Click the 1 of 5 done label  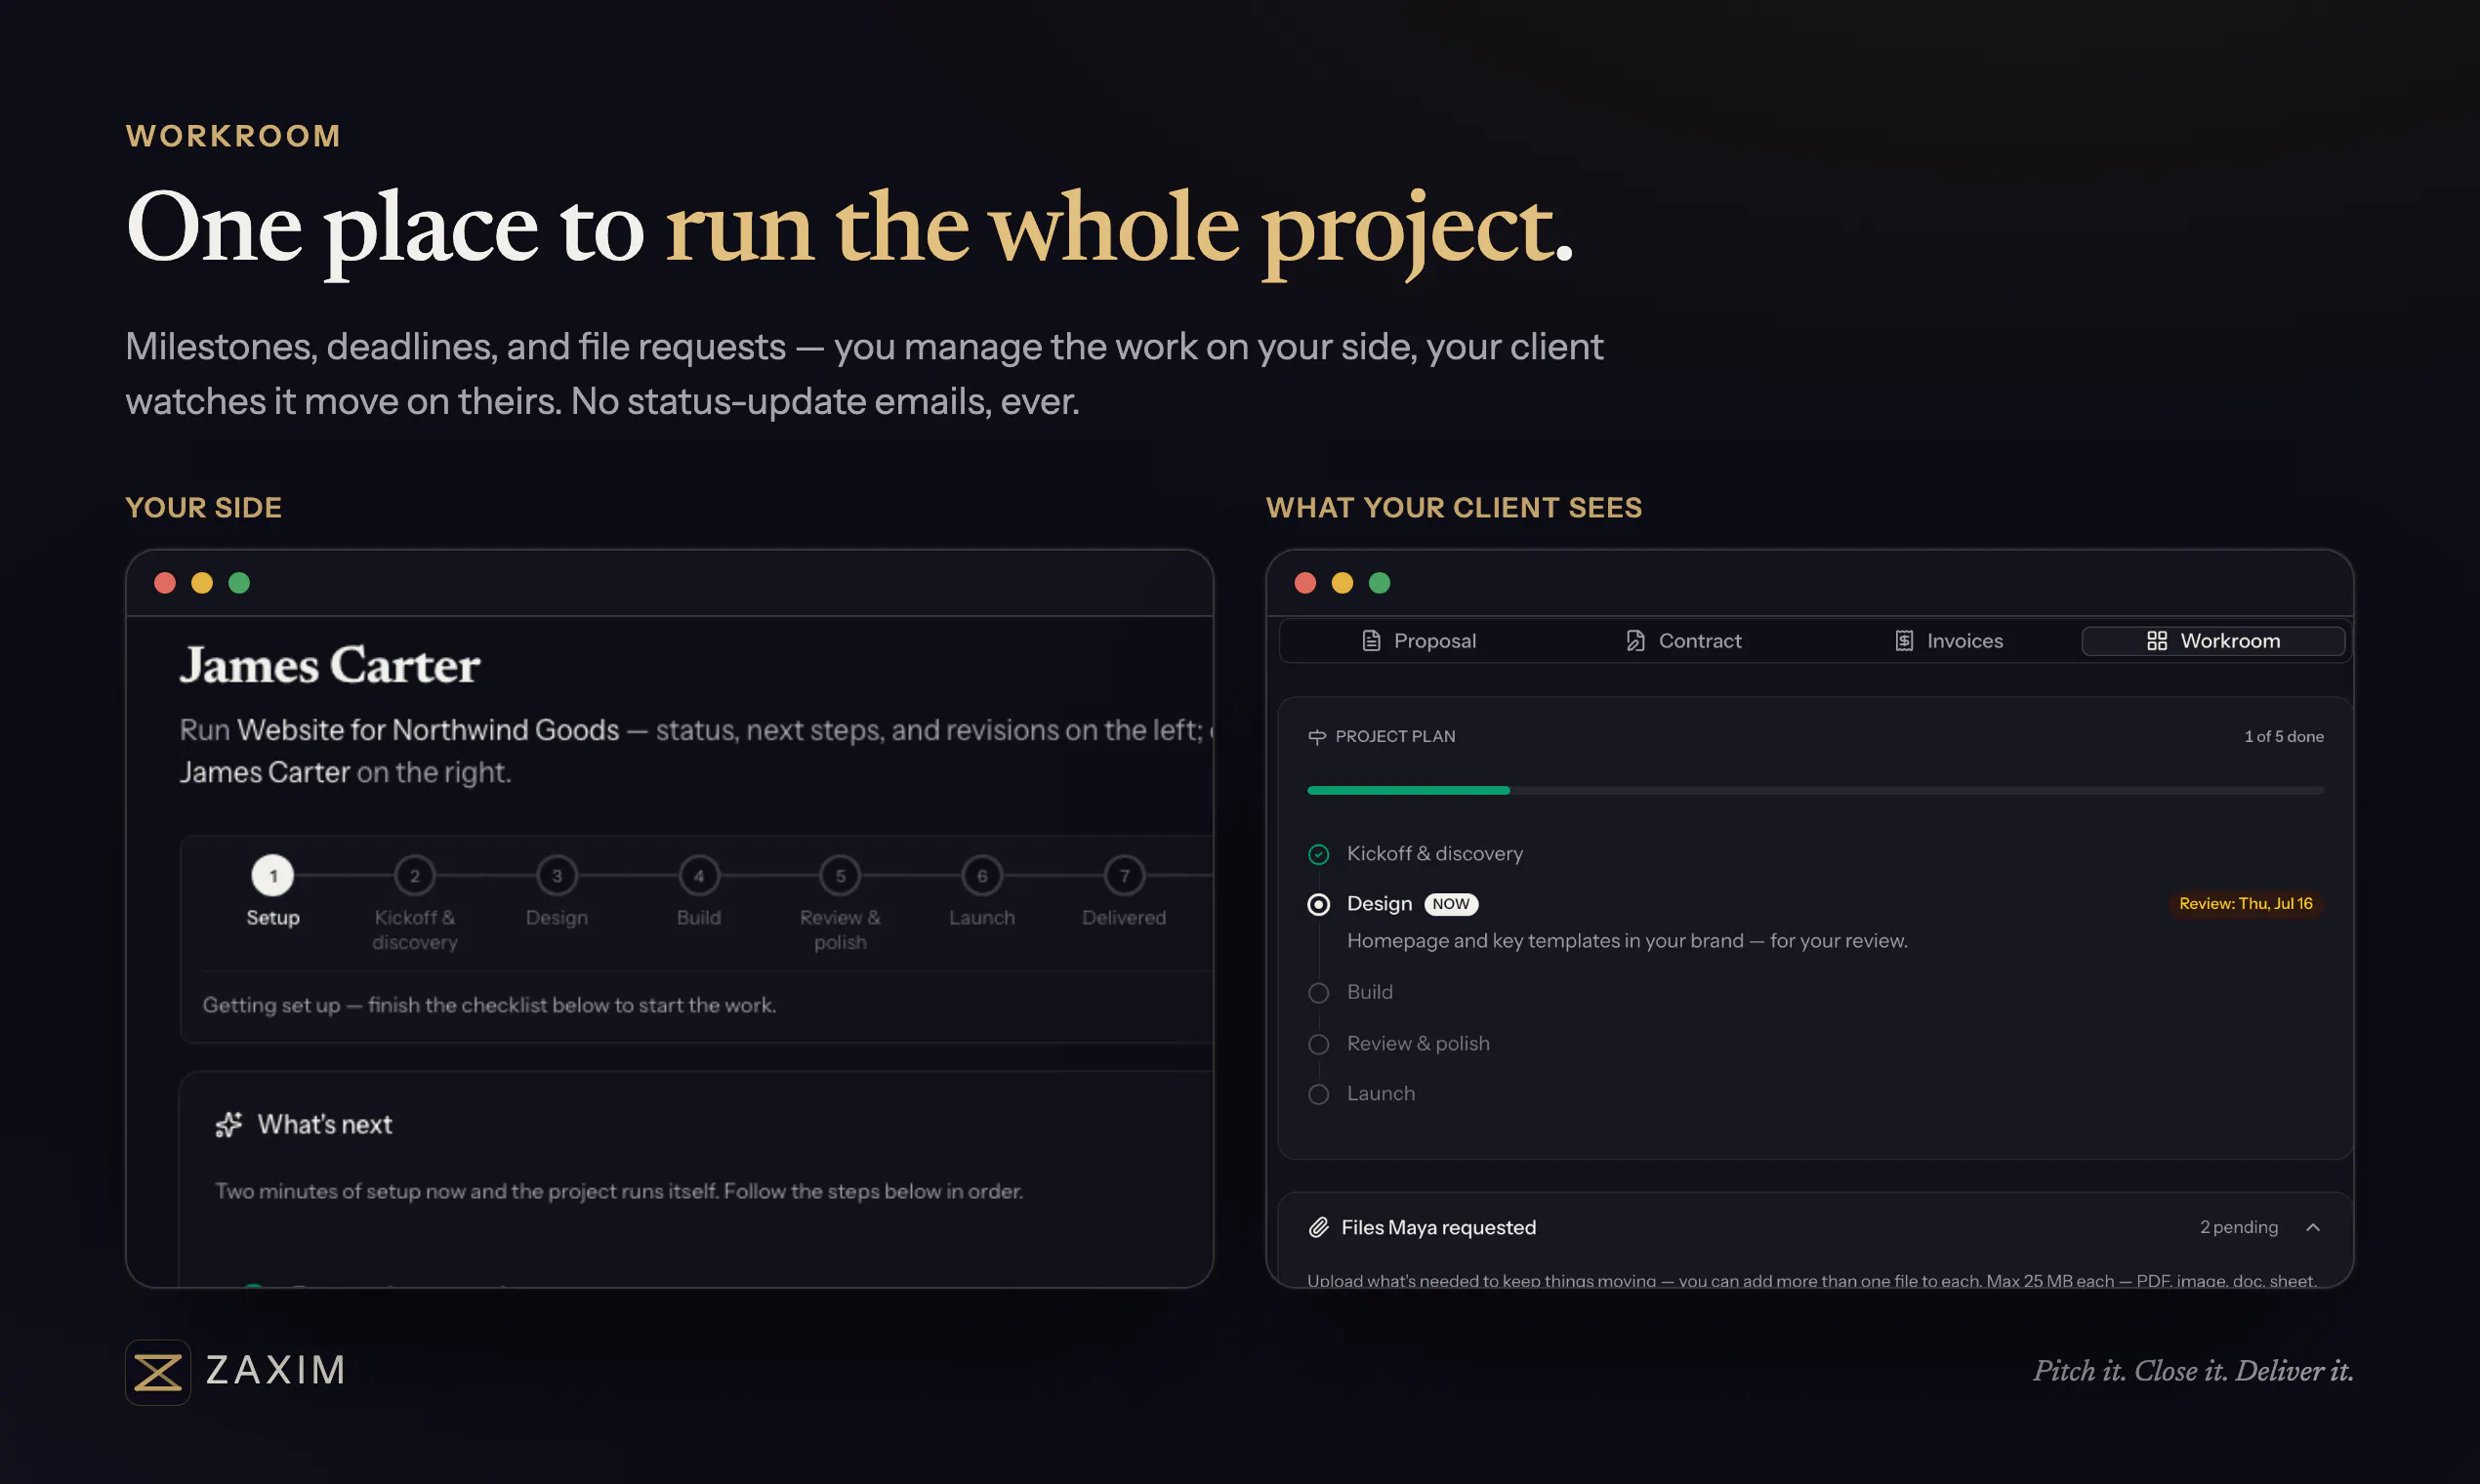coord(2283,737)
